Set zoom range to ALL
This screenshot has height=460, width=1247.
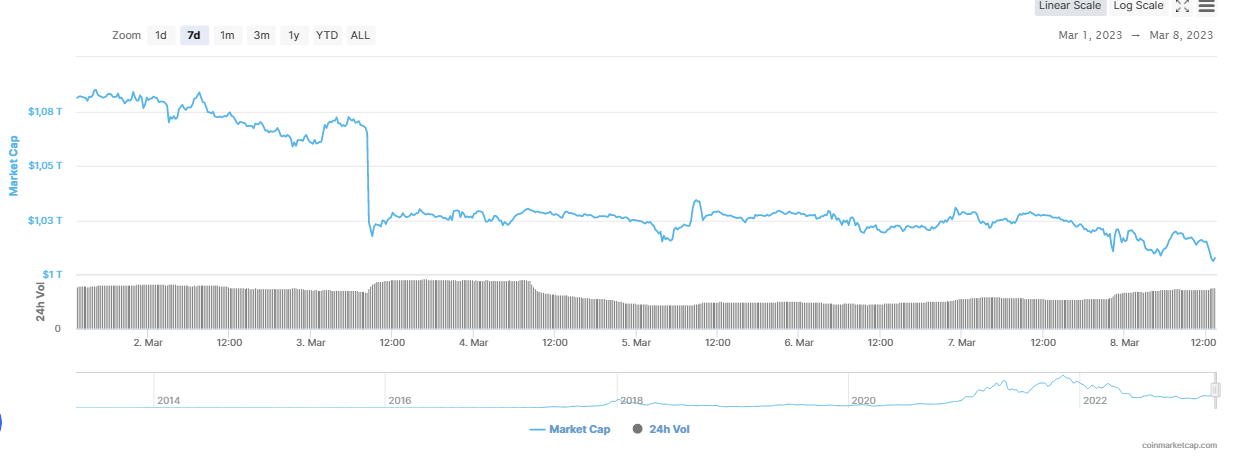tap(360, 35)
